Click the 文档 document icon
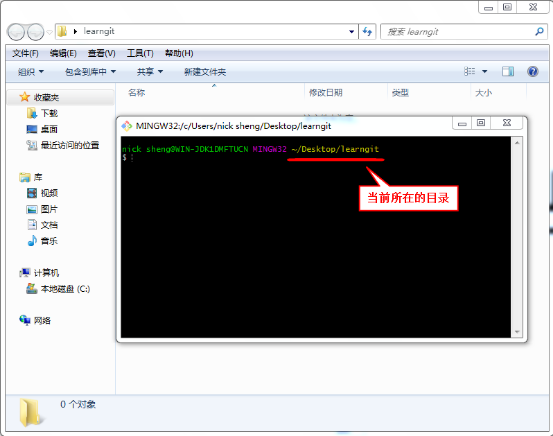 32,225
